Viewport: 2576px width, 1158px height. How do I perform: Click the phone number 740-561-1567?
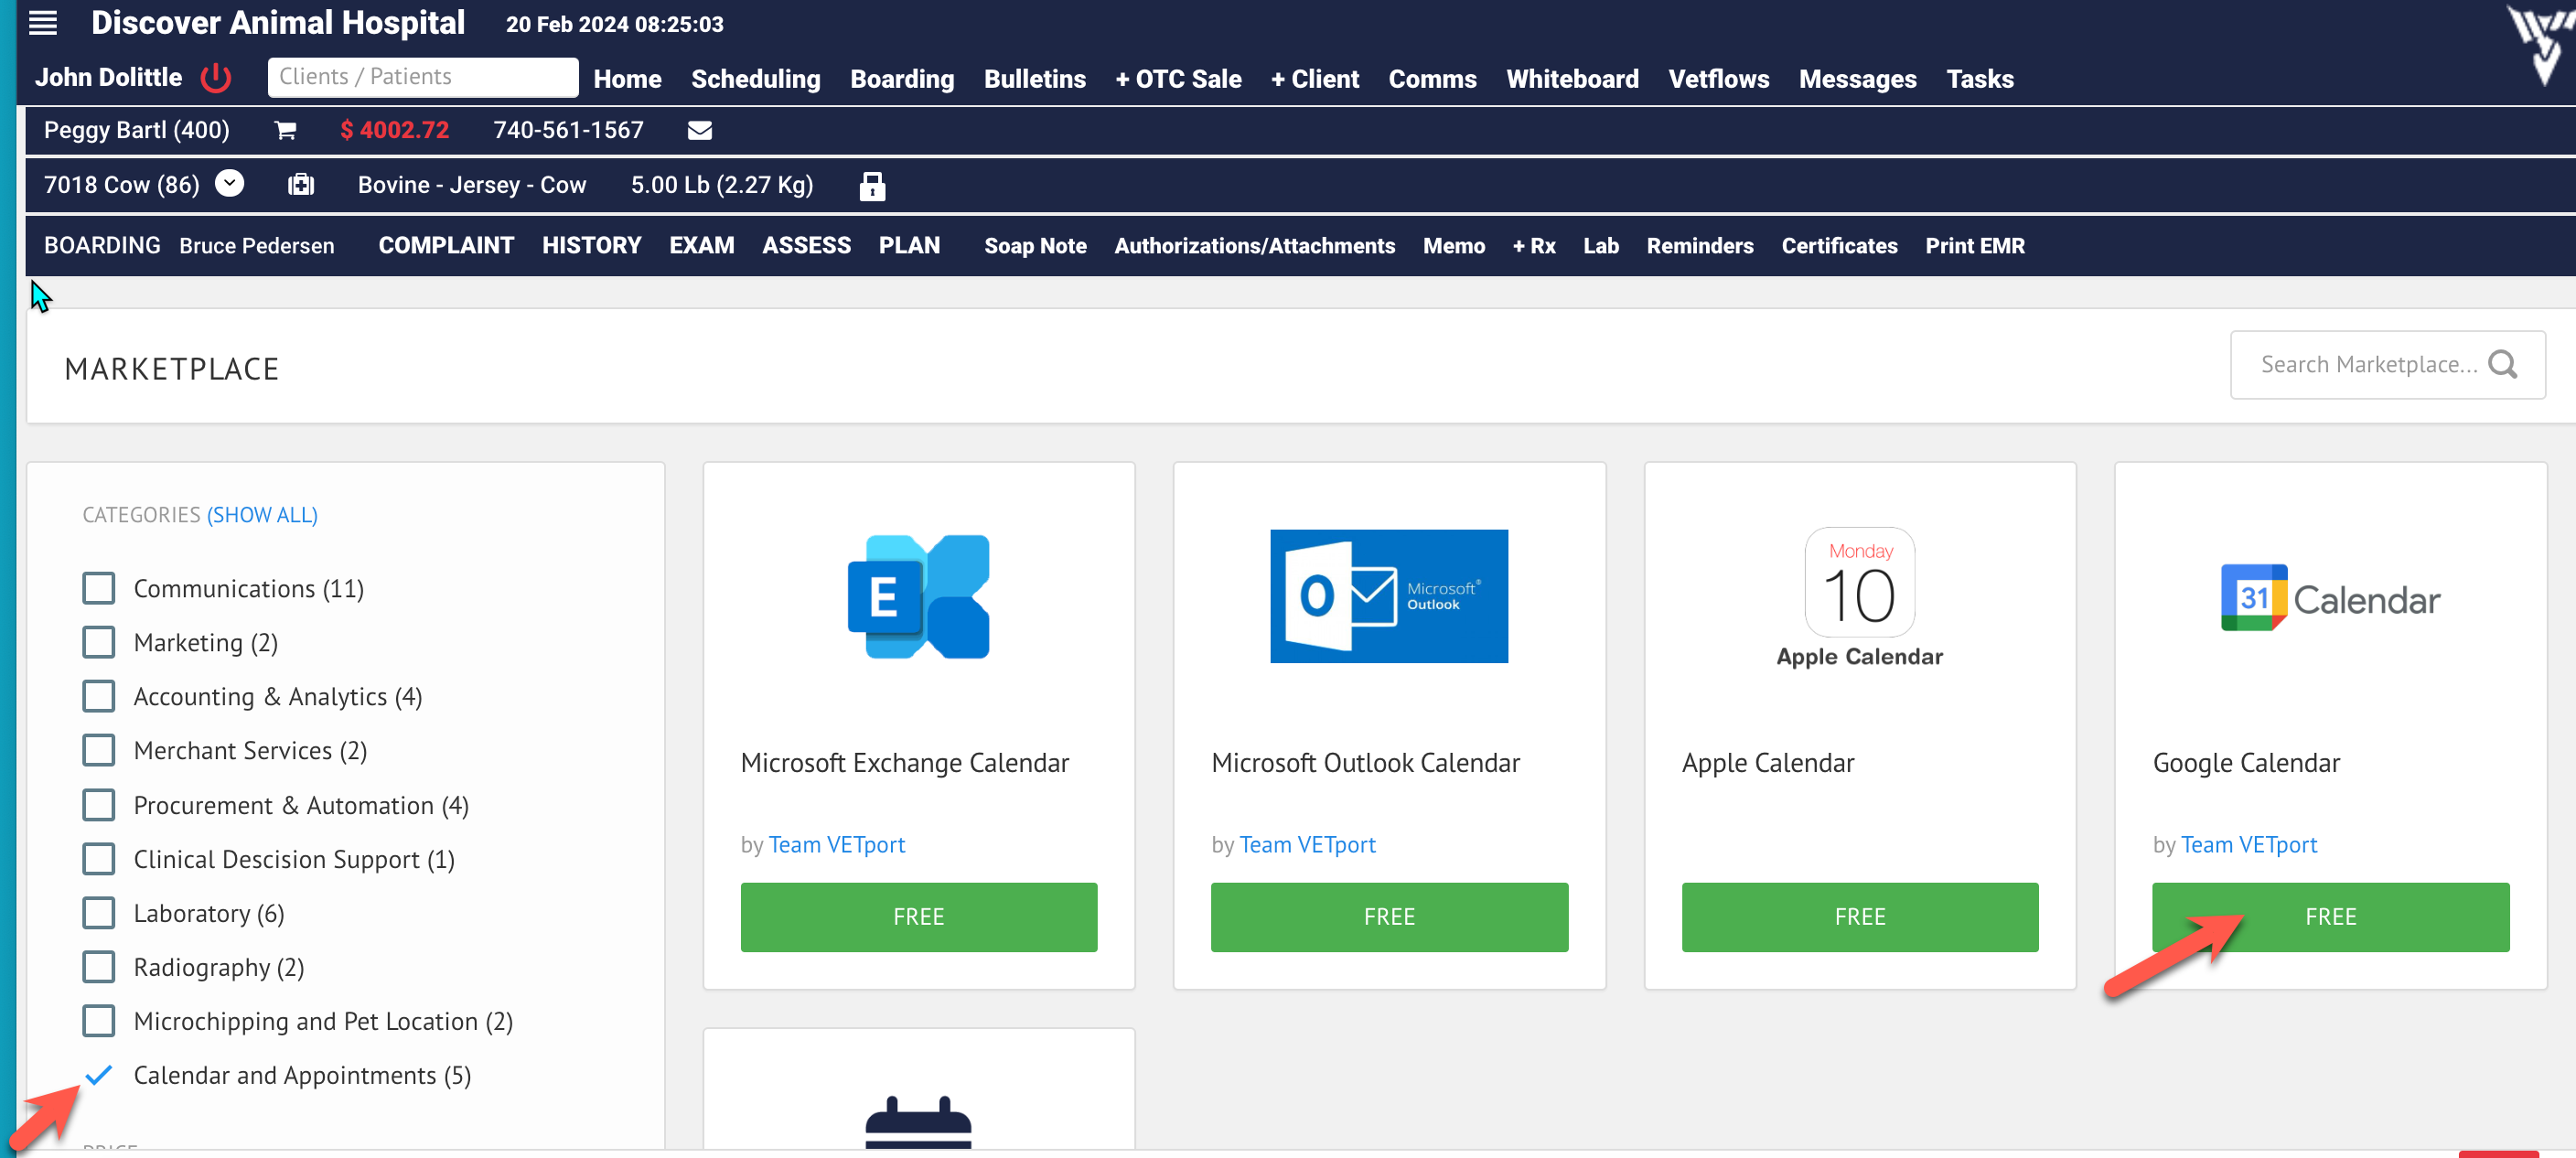(x=568, y=130)
